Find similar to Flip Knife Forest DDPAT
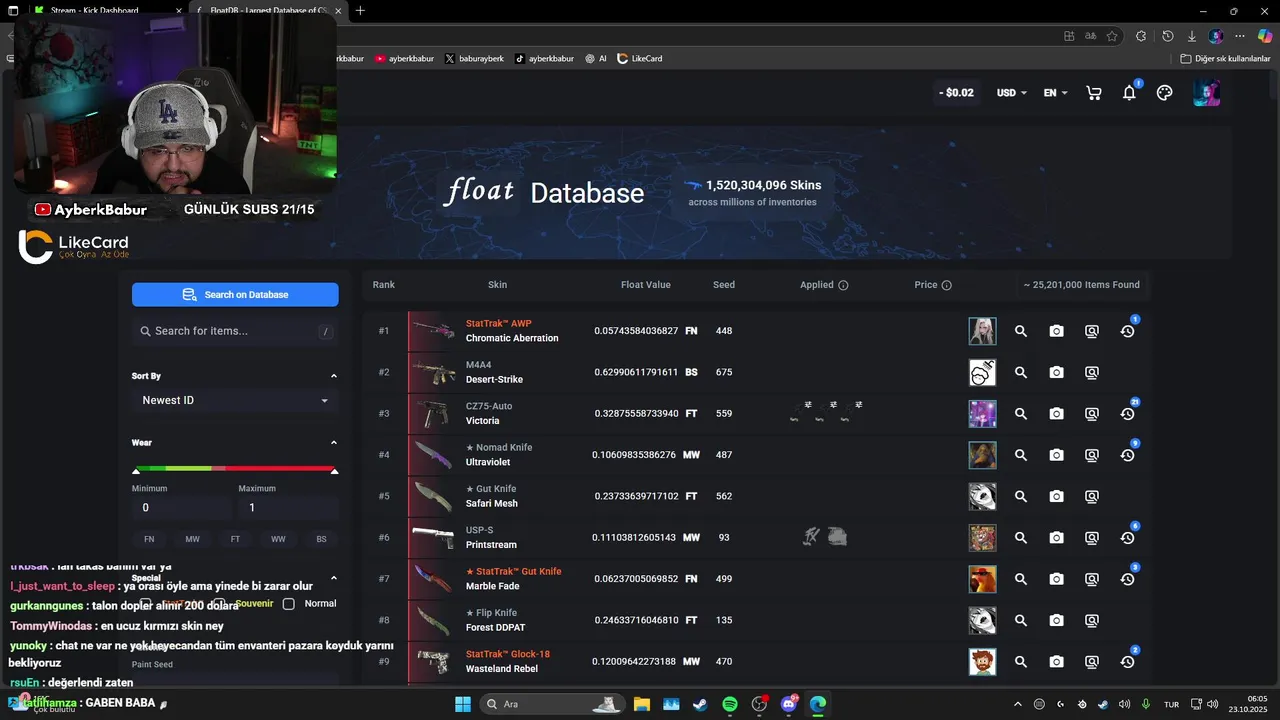 pos(1092,620)
